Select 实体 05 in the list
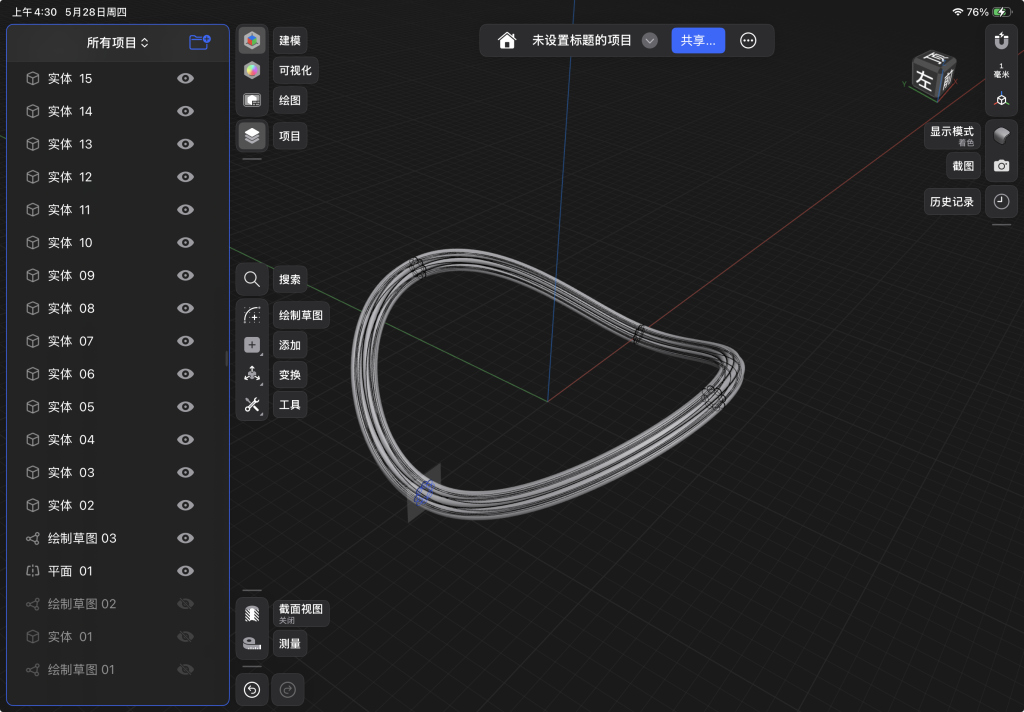 coord(118,407)
